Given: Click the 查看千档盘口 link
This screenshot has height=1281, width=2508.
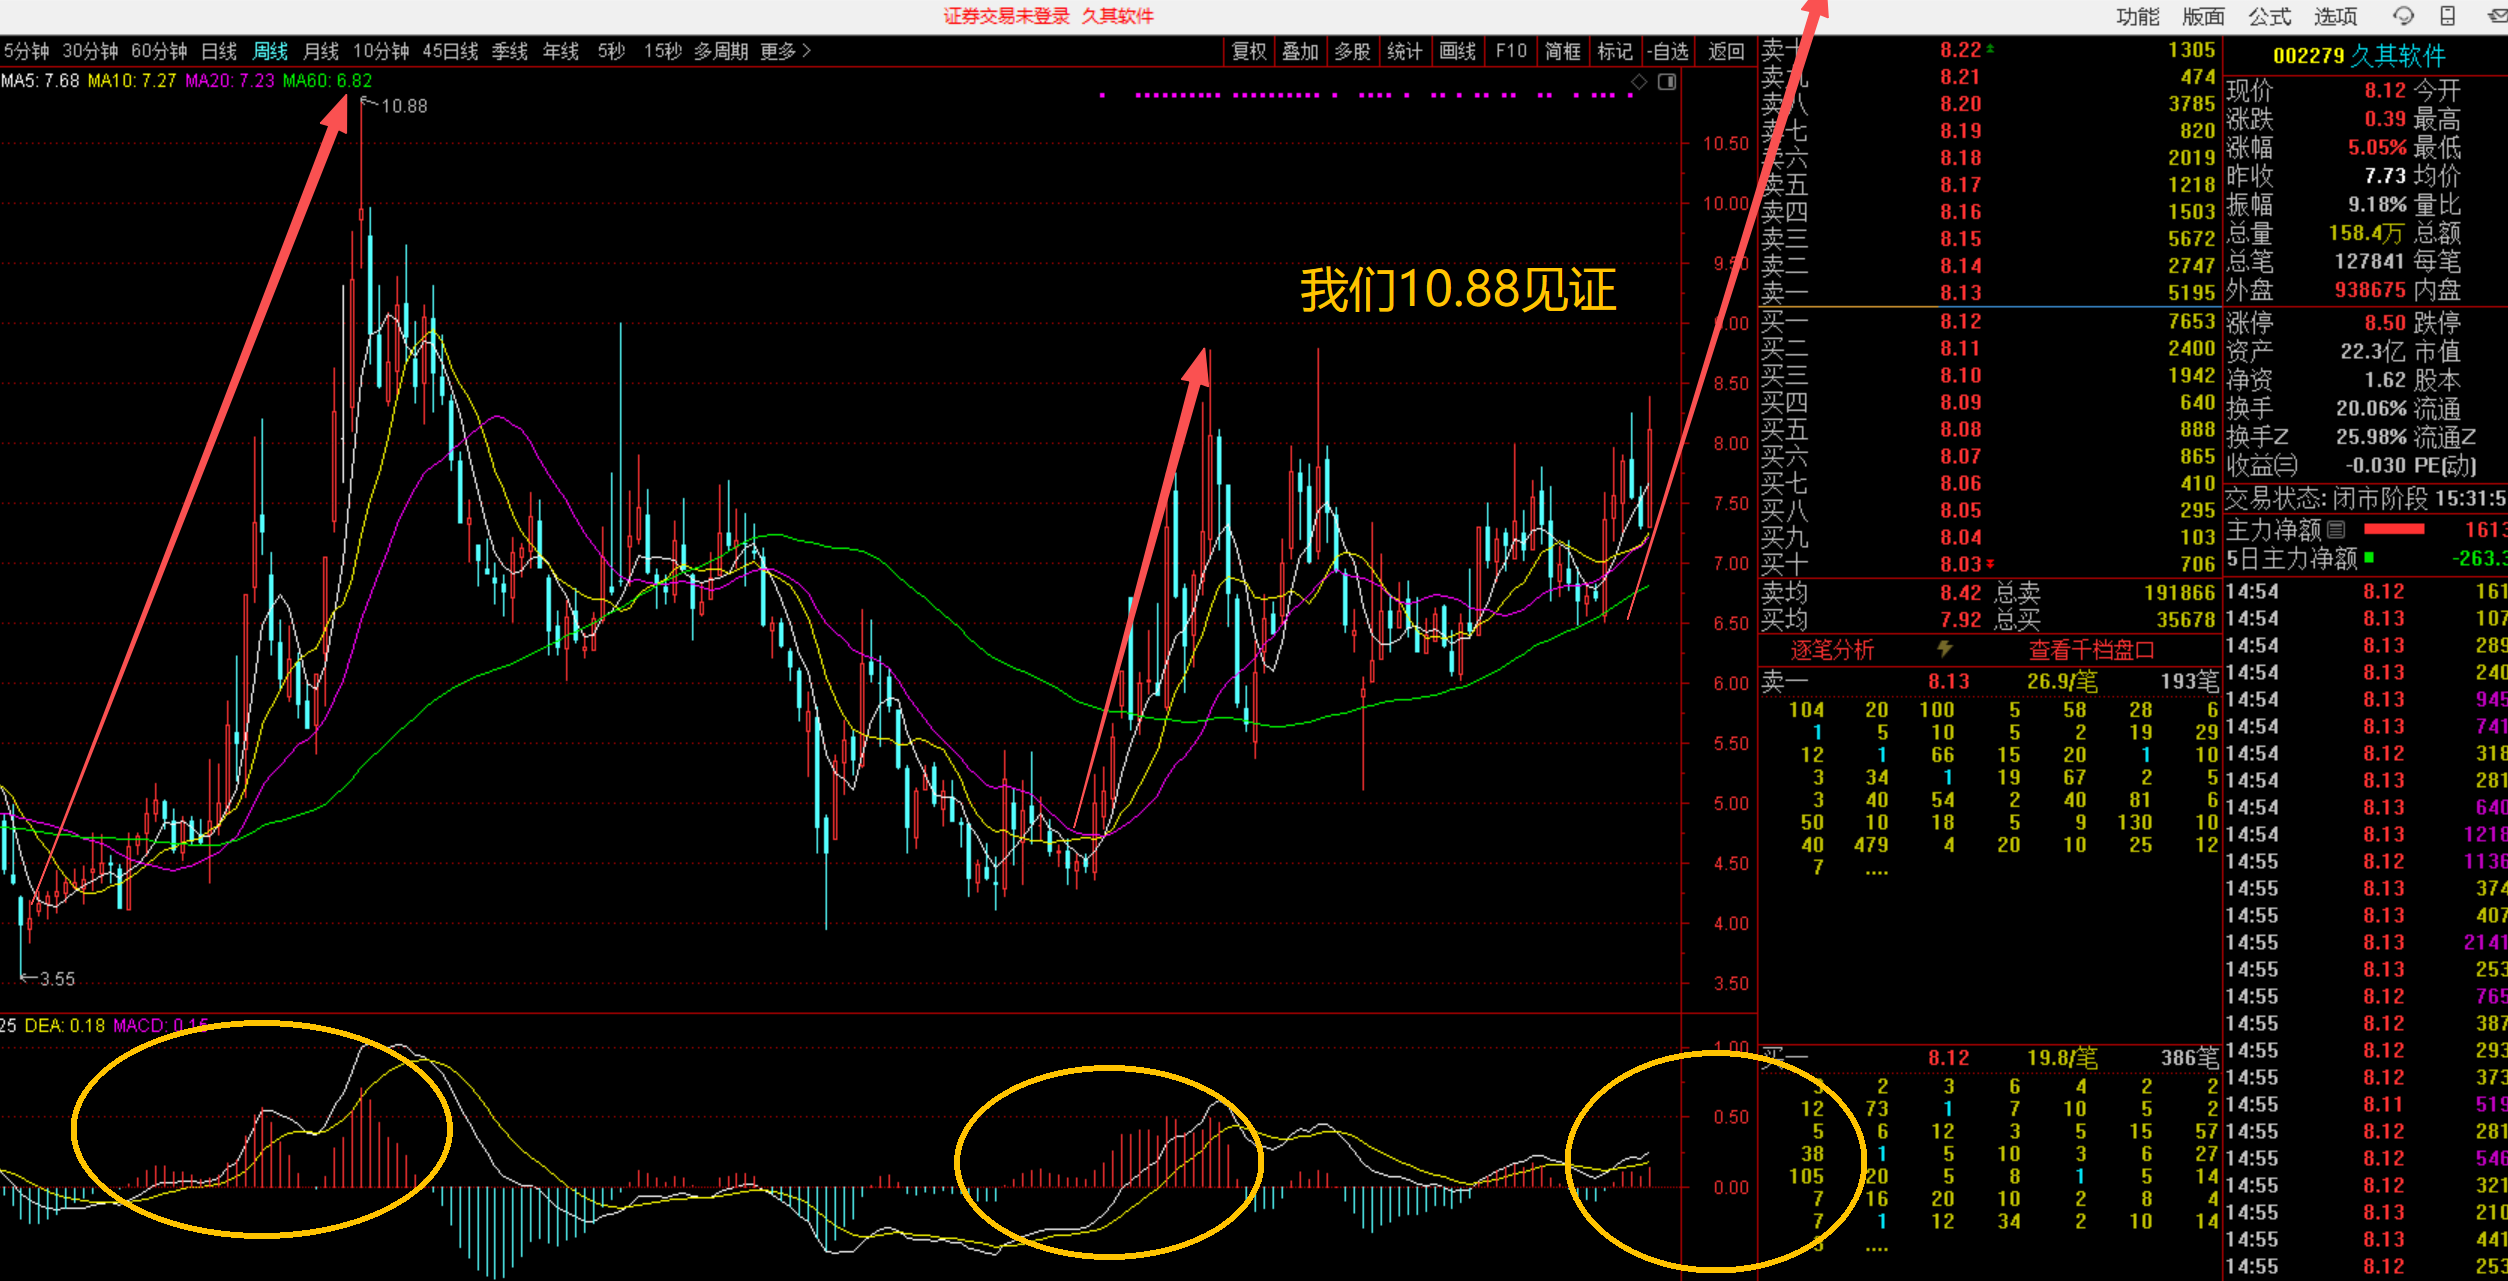Looking at the screenshot, I should click(2091, 650).
